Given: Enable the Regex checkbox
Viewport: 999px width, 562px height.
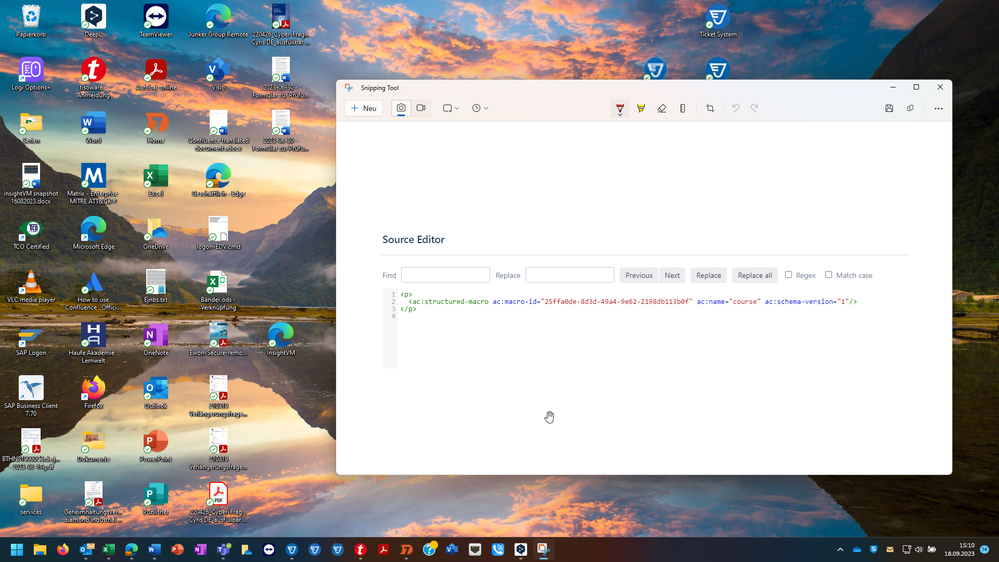Looking at the screenshot, I should 789,275.
